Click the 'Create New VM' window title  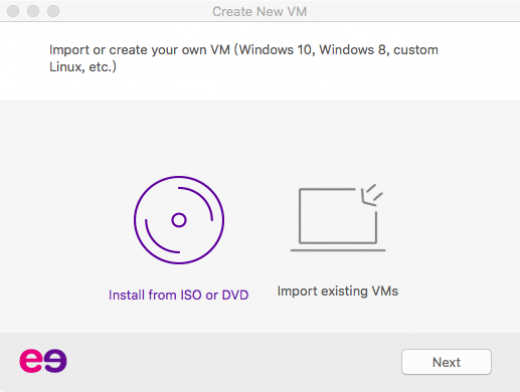point(259,12)
